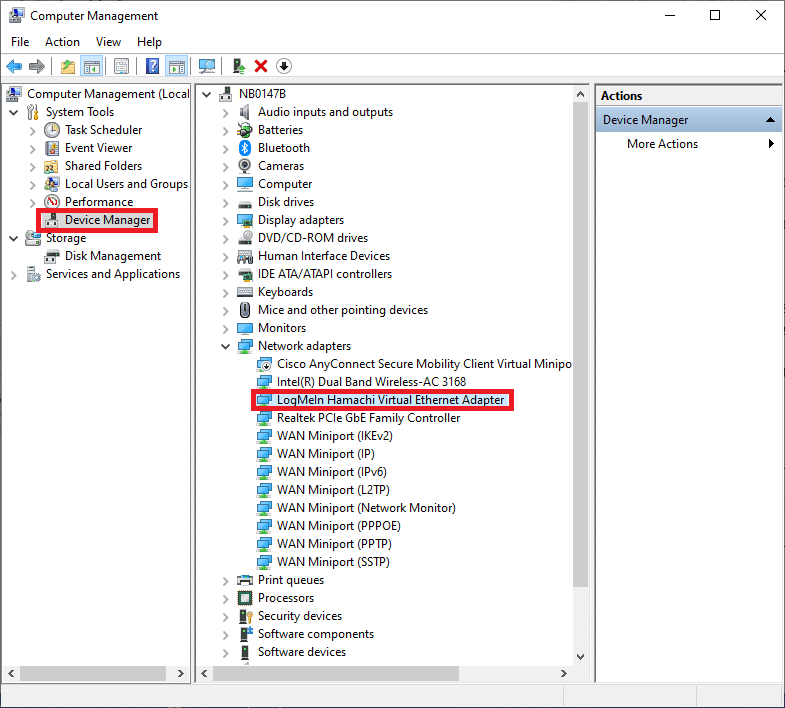Viewport: 785px width, 708px height.
Task: Toggle Show/Hide Action Pane toolbar button
Action: click(177, 66)
